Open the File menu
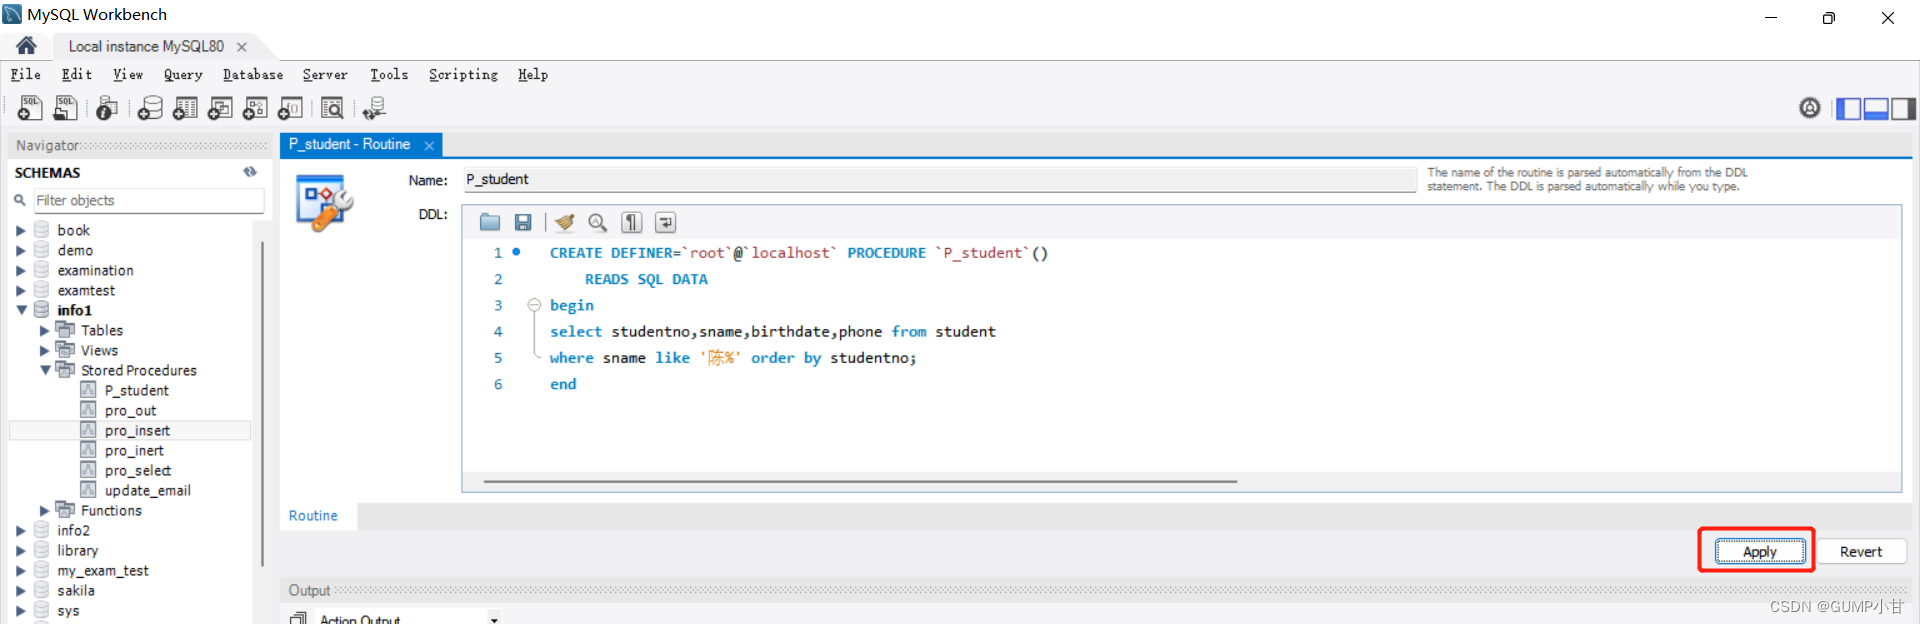This screenshot has height=624, width=1920. (x=26, y=74)
